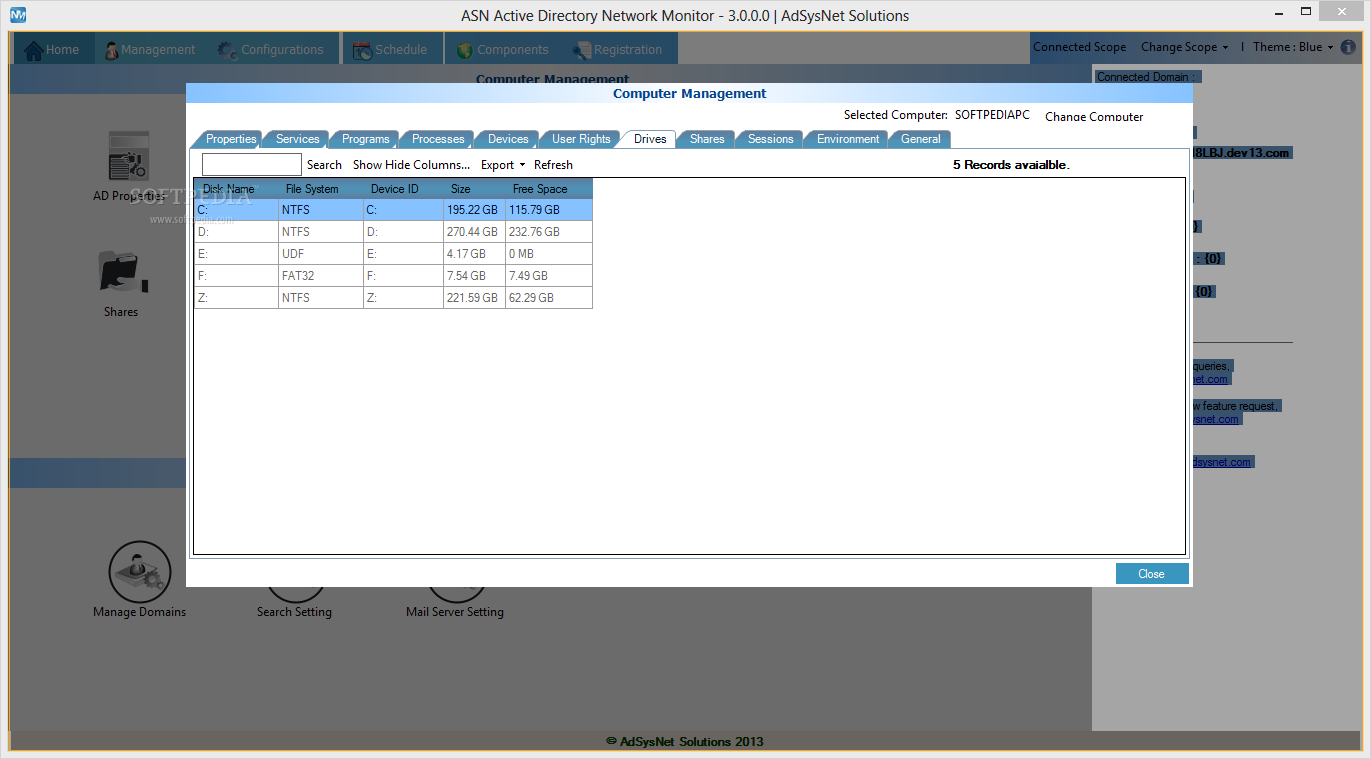This screenshot has height=759, width=1371.
Task: Sort by Device ID column header
Action: click(403, 189)
